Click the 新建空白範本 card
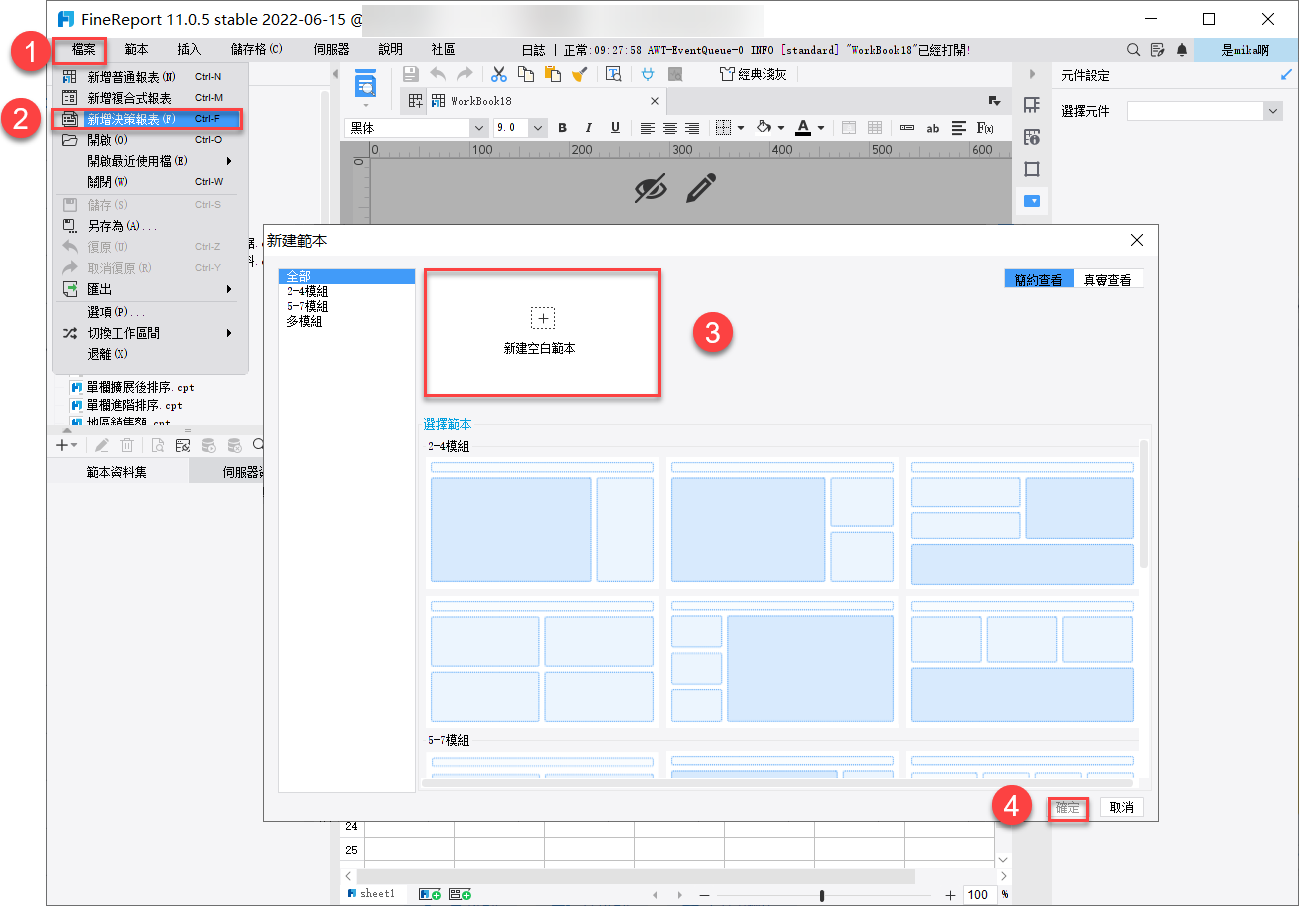 542,332
